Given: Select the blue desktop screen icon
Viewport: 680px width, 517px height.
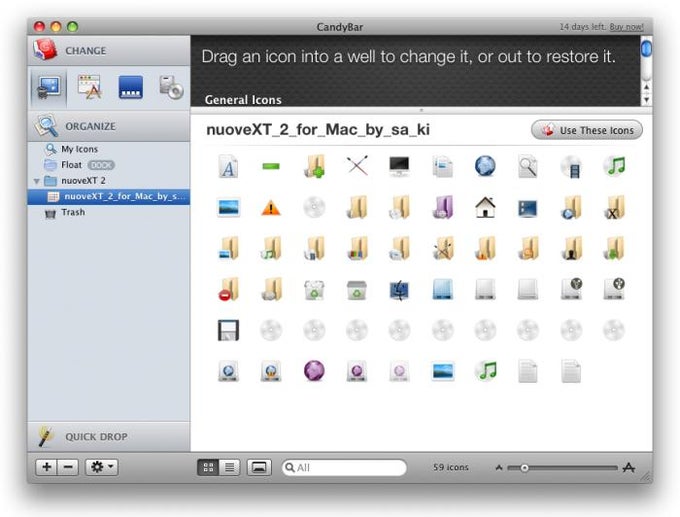Looking at the screenshot, I should pyautogui.click(x=528, y=208).
